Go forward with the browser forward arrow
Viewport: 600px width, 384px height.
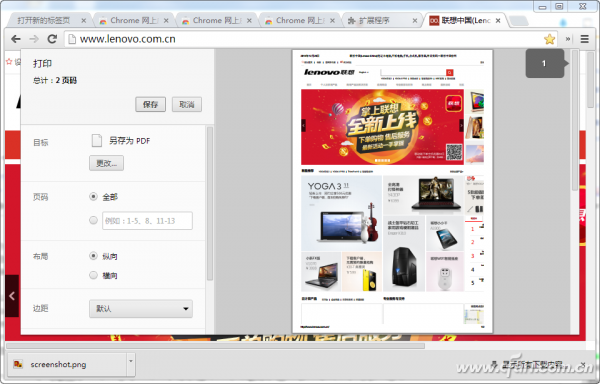point(34,39)
